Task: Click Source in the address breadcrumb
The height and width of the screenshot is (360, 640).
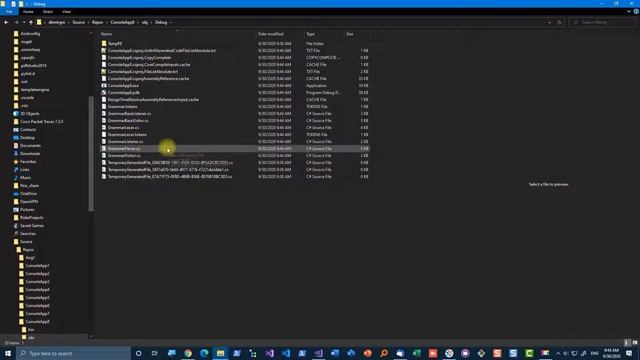Action: (78, 22)
